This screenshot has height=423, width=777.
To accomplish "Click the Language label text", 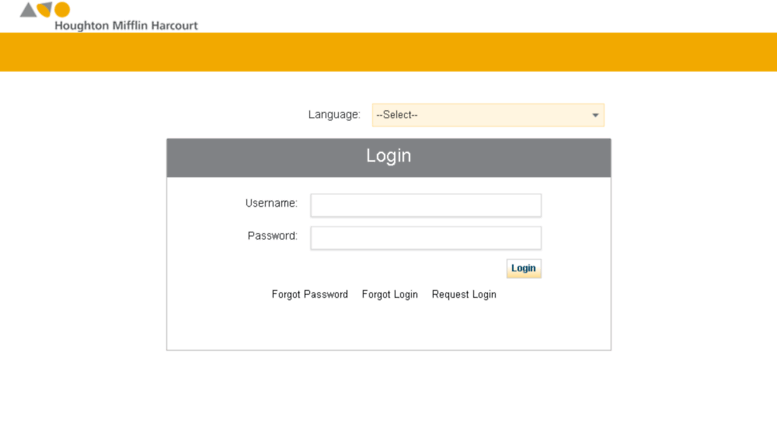I will 334,114.
